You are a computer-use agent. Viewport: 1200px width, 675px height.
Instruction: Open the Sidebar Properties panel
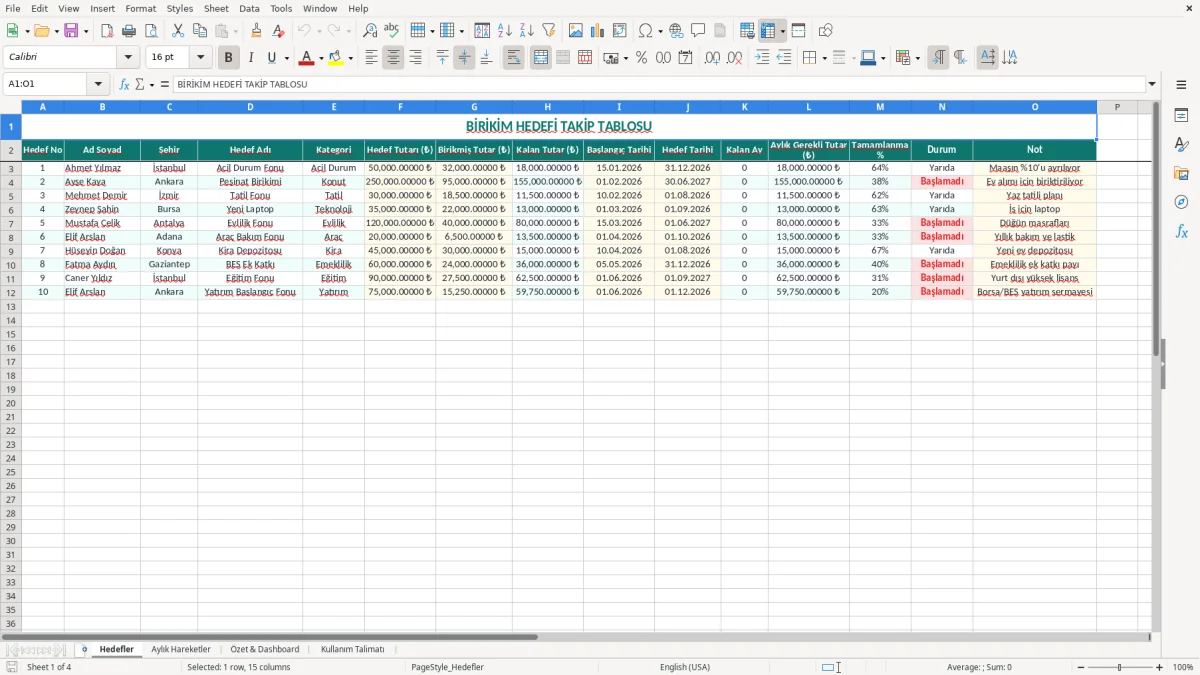(x=1181, y=116)
